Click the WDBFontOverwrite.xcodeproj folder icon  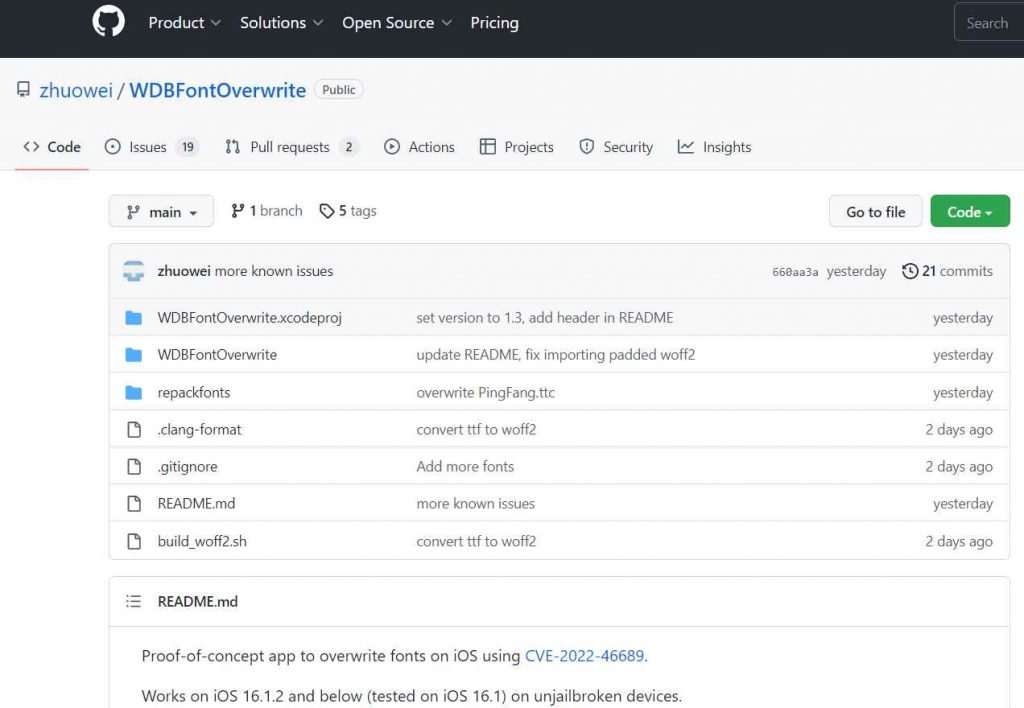[x=134, y=318]
